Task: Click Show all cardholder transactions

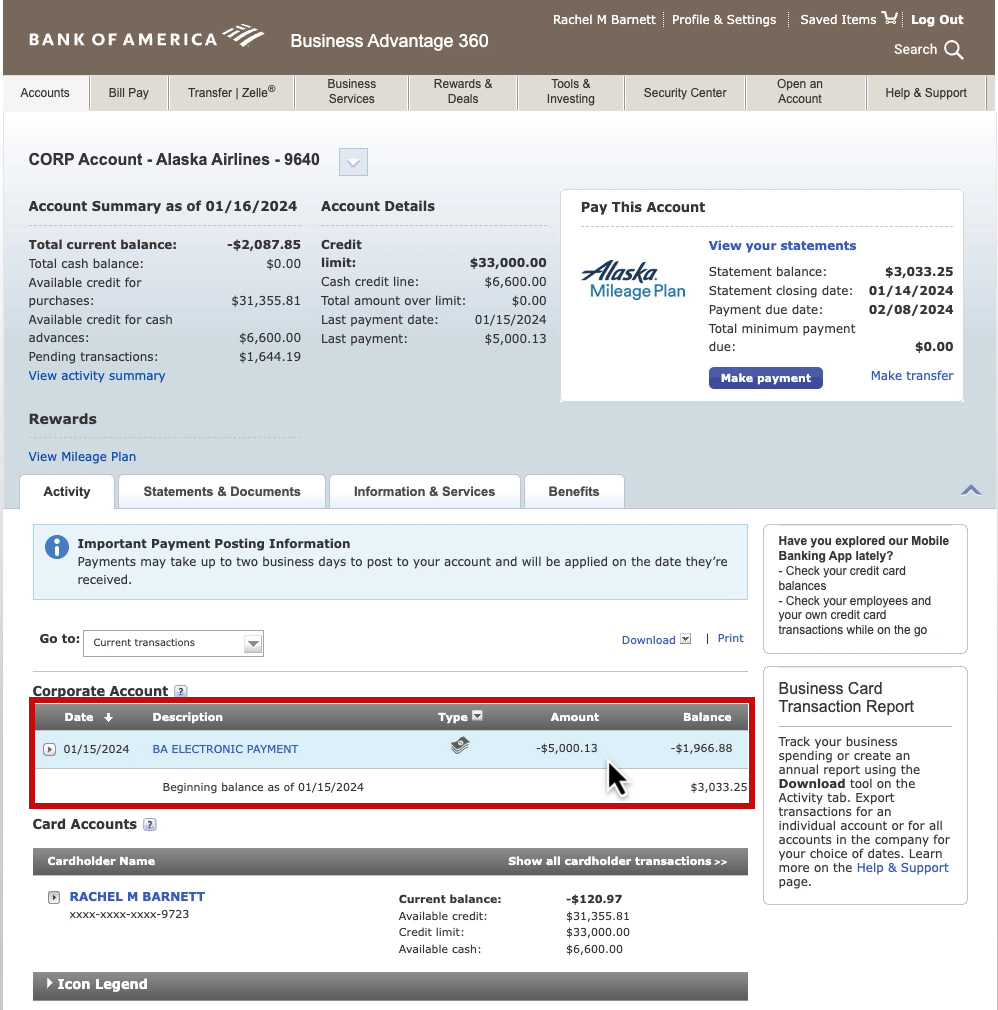Action: coord(617,861)
